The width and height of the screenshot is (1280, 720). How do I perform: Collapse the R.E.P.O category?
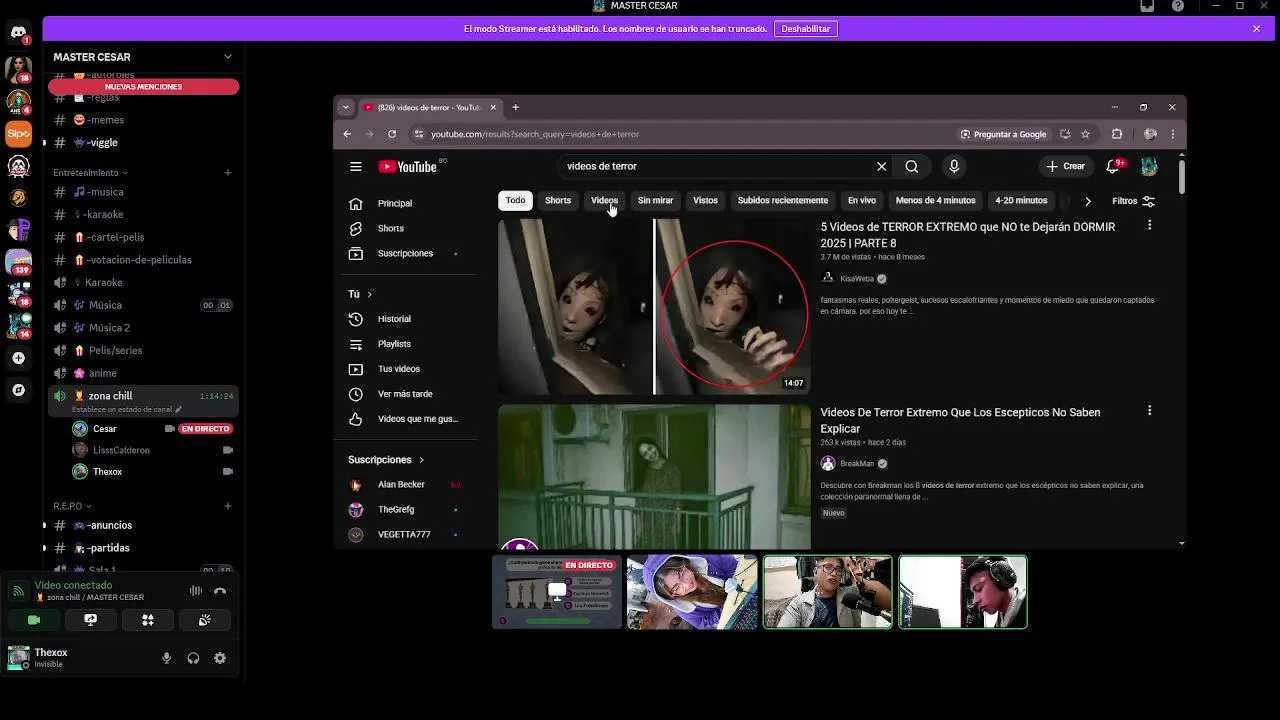click(72, 506)
